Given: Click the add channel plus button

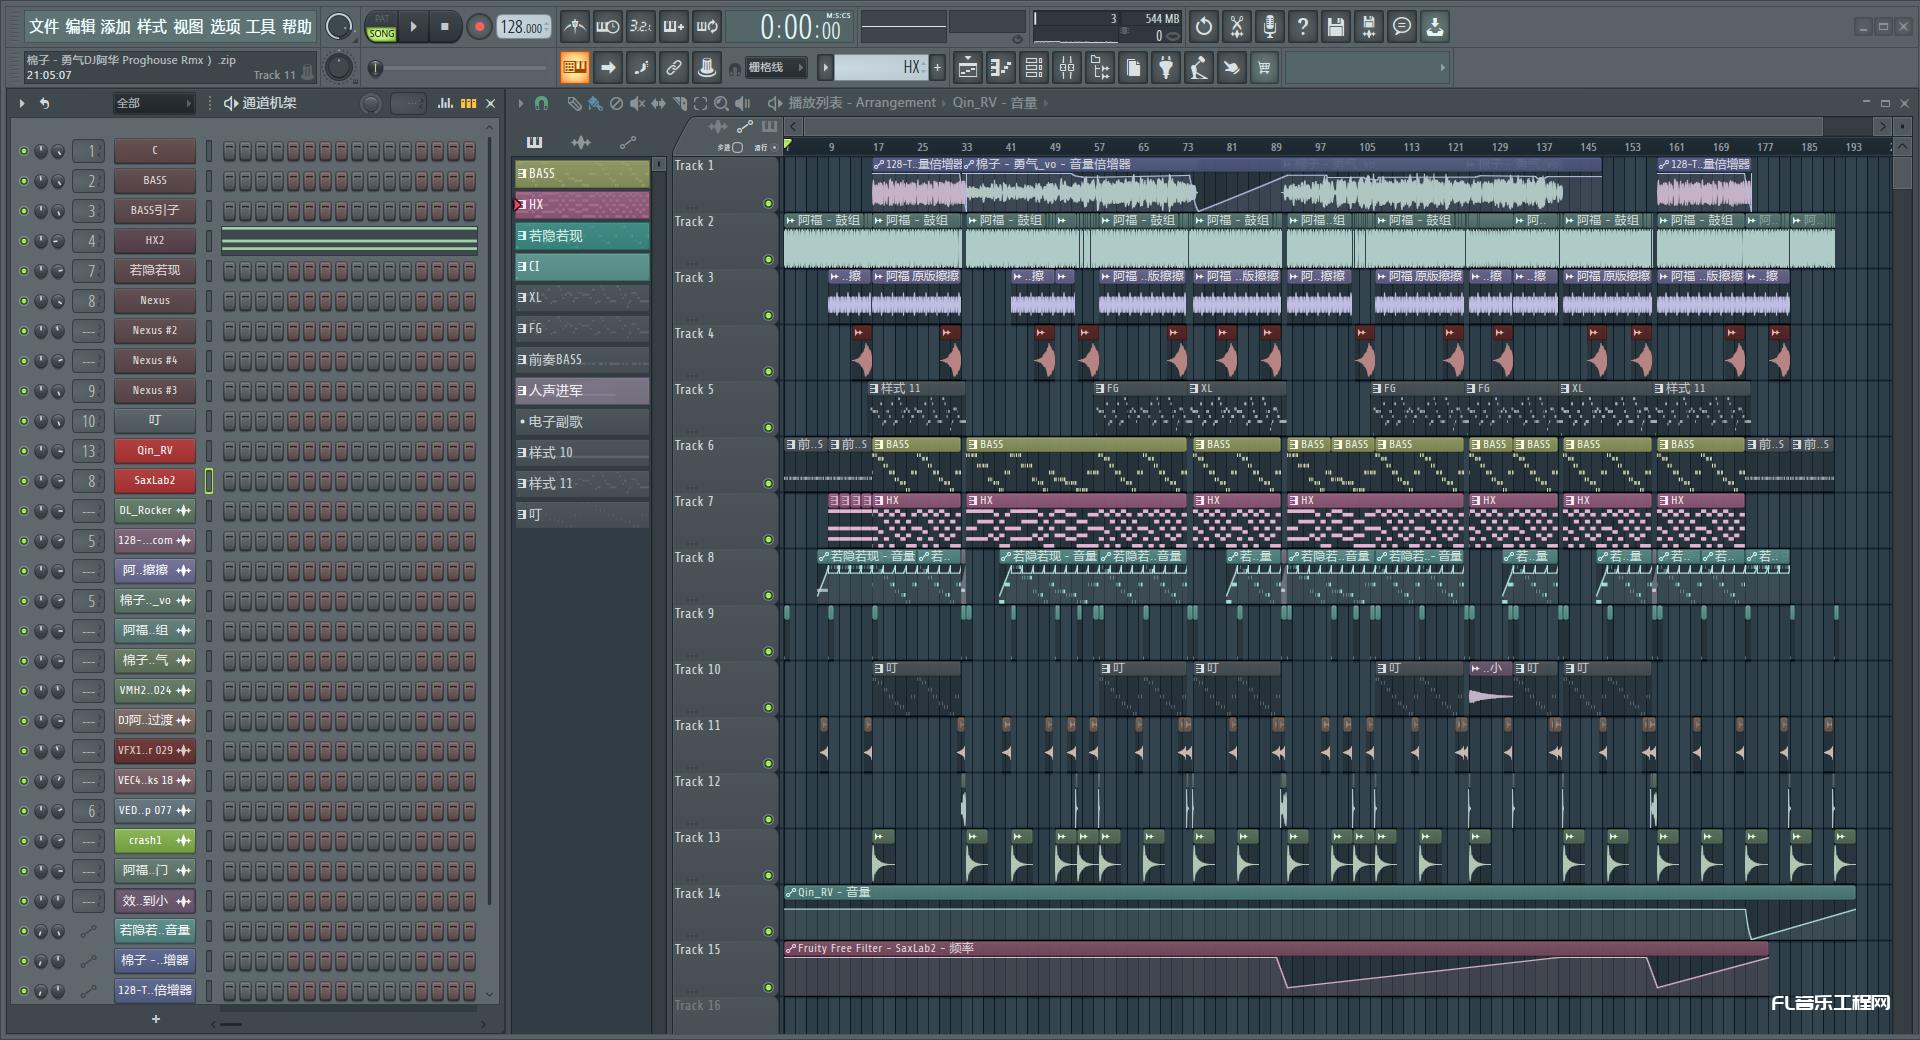Looking at the screenshot, I should click(155, 1019).
